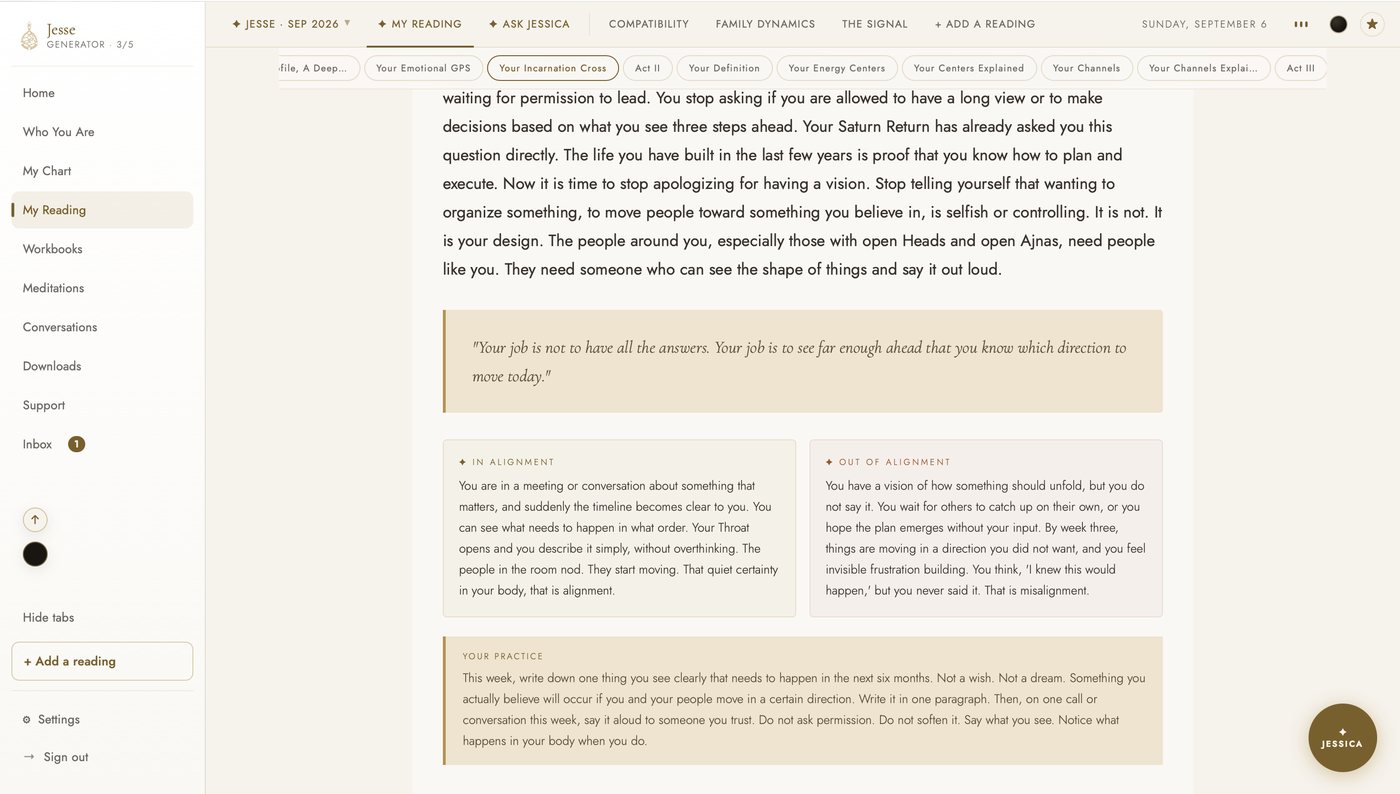This screenshot has width=1400, height=794.
Task: Open Meditations in the sidebar
Action: [102, 288]
